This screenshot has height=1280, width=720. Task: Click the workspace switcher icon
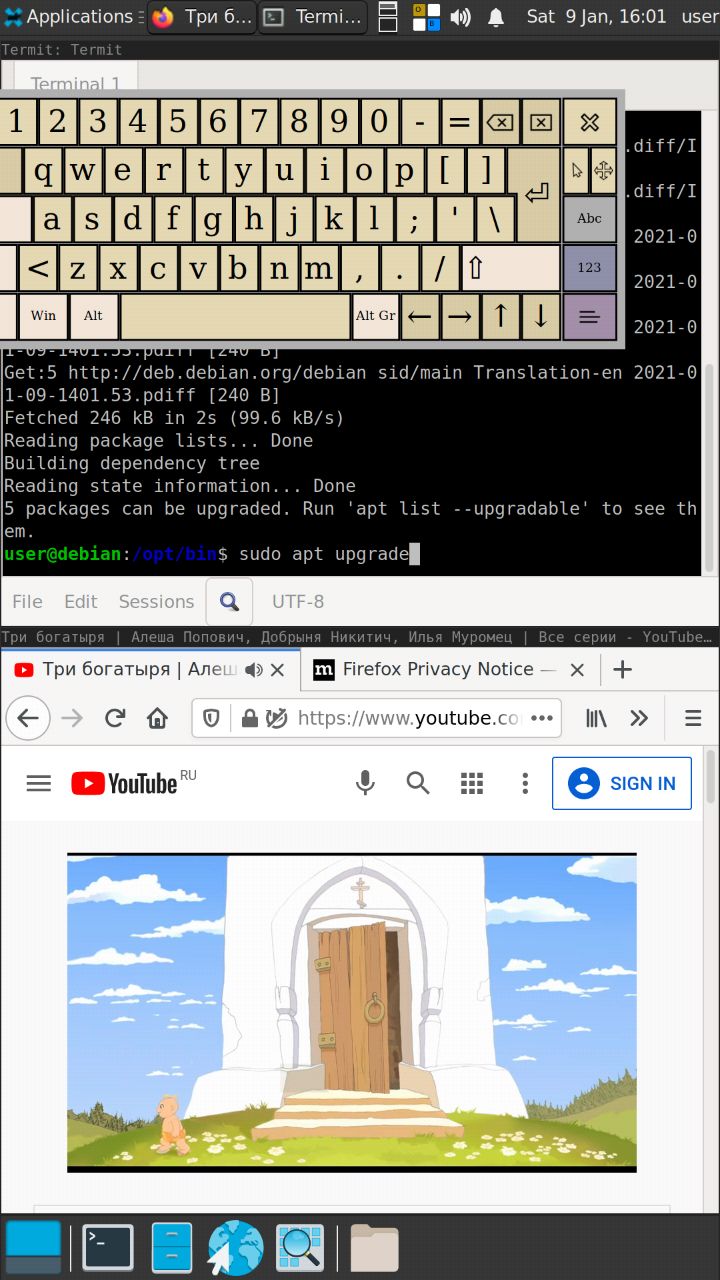click(x=426, y=17)
